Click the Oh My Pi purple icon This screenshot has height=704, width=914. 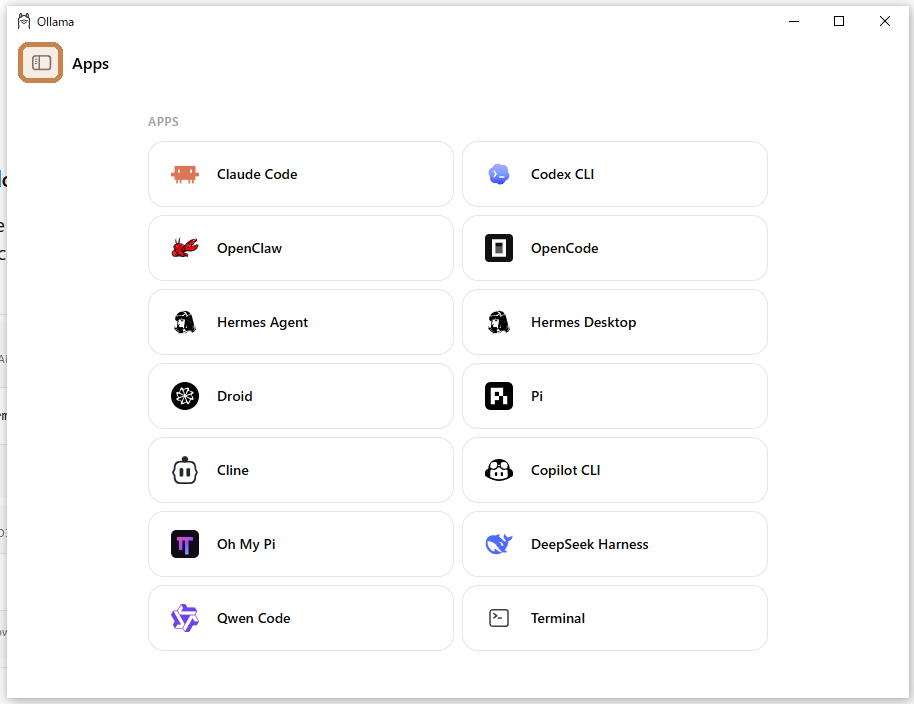[x=185, y=544]
